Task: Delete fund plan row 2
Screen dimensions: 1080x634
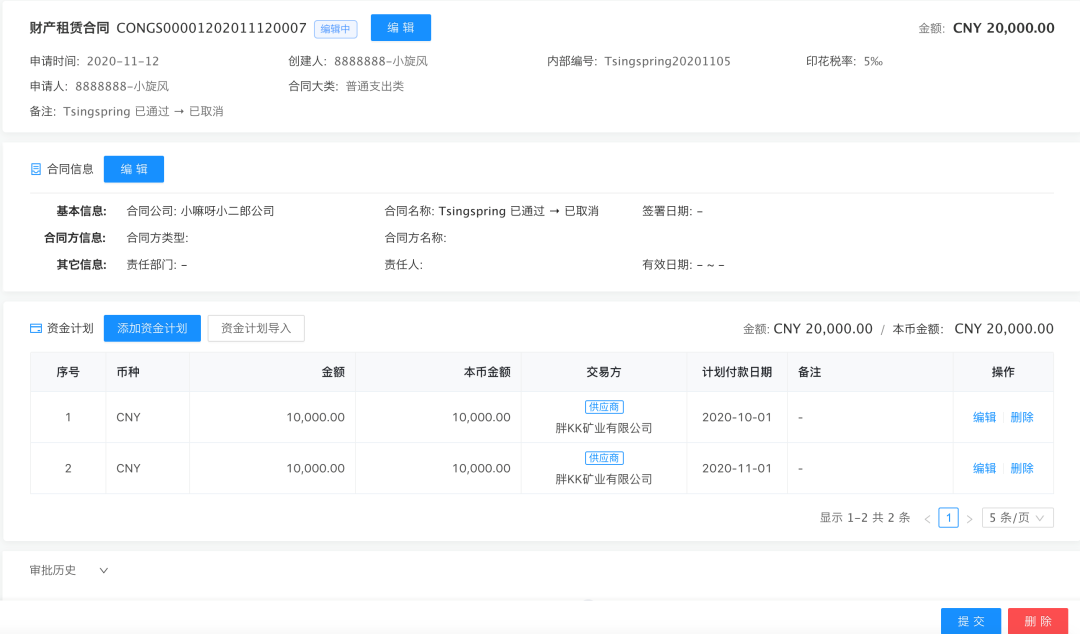Action: coord(1022,468)
